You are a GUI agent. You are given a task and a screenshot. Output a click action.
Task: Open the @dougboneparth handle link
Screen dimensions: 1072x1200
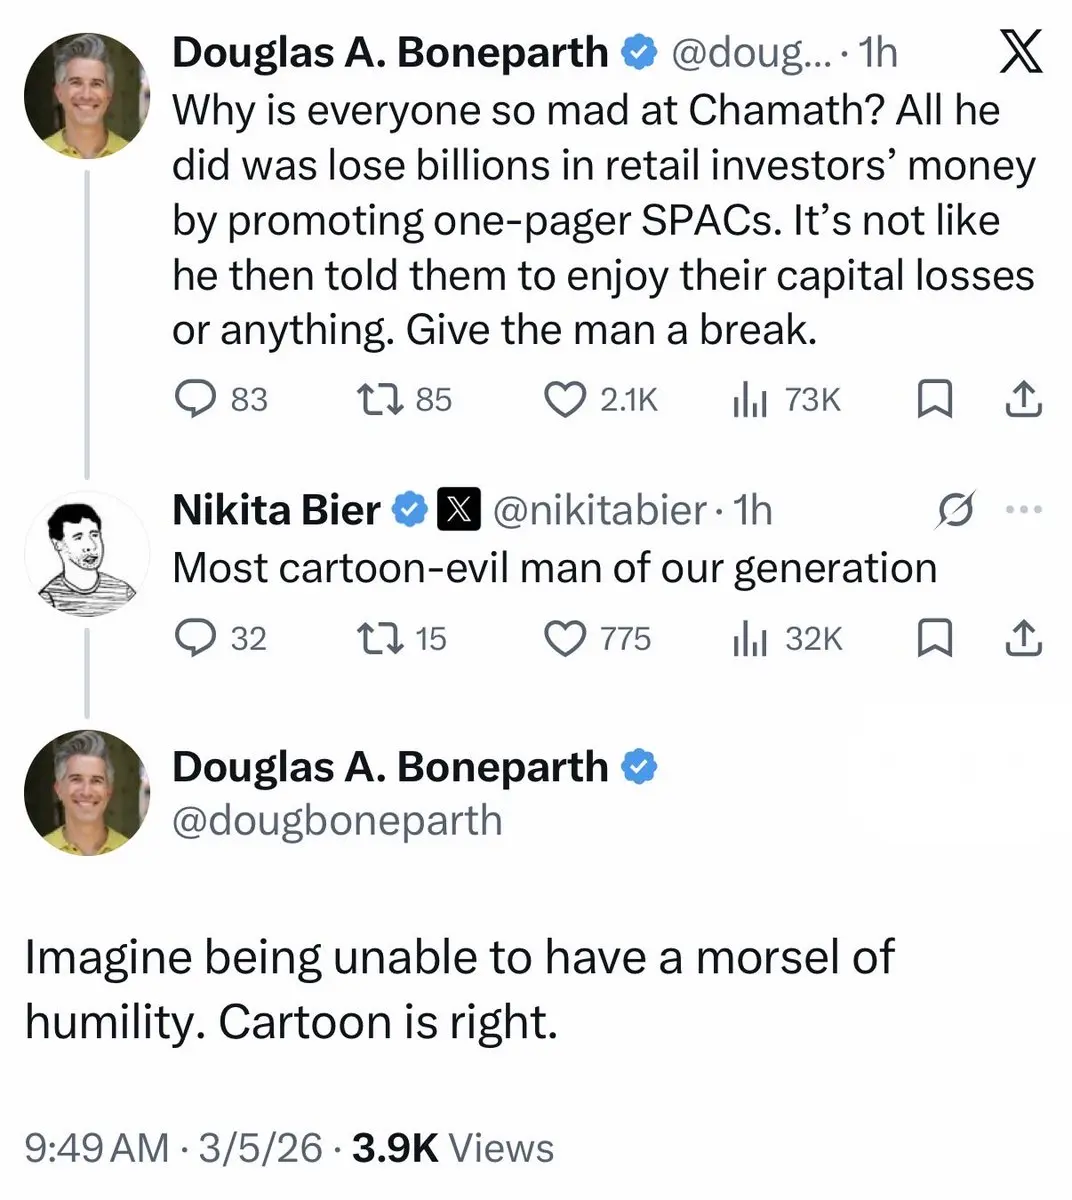coord(337,821)
